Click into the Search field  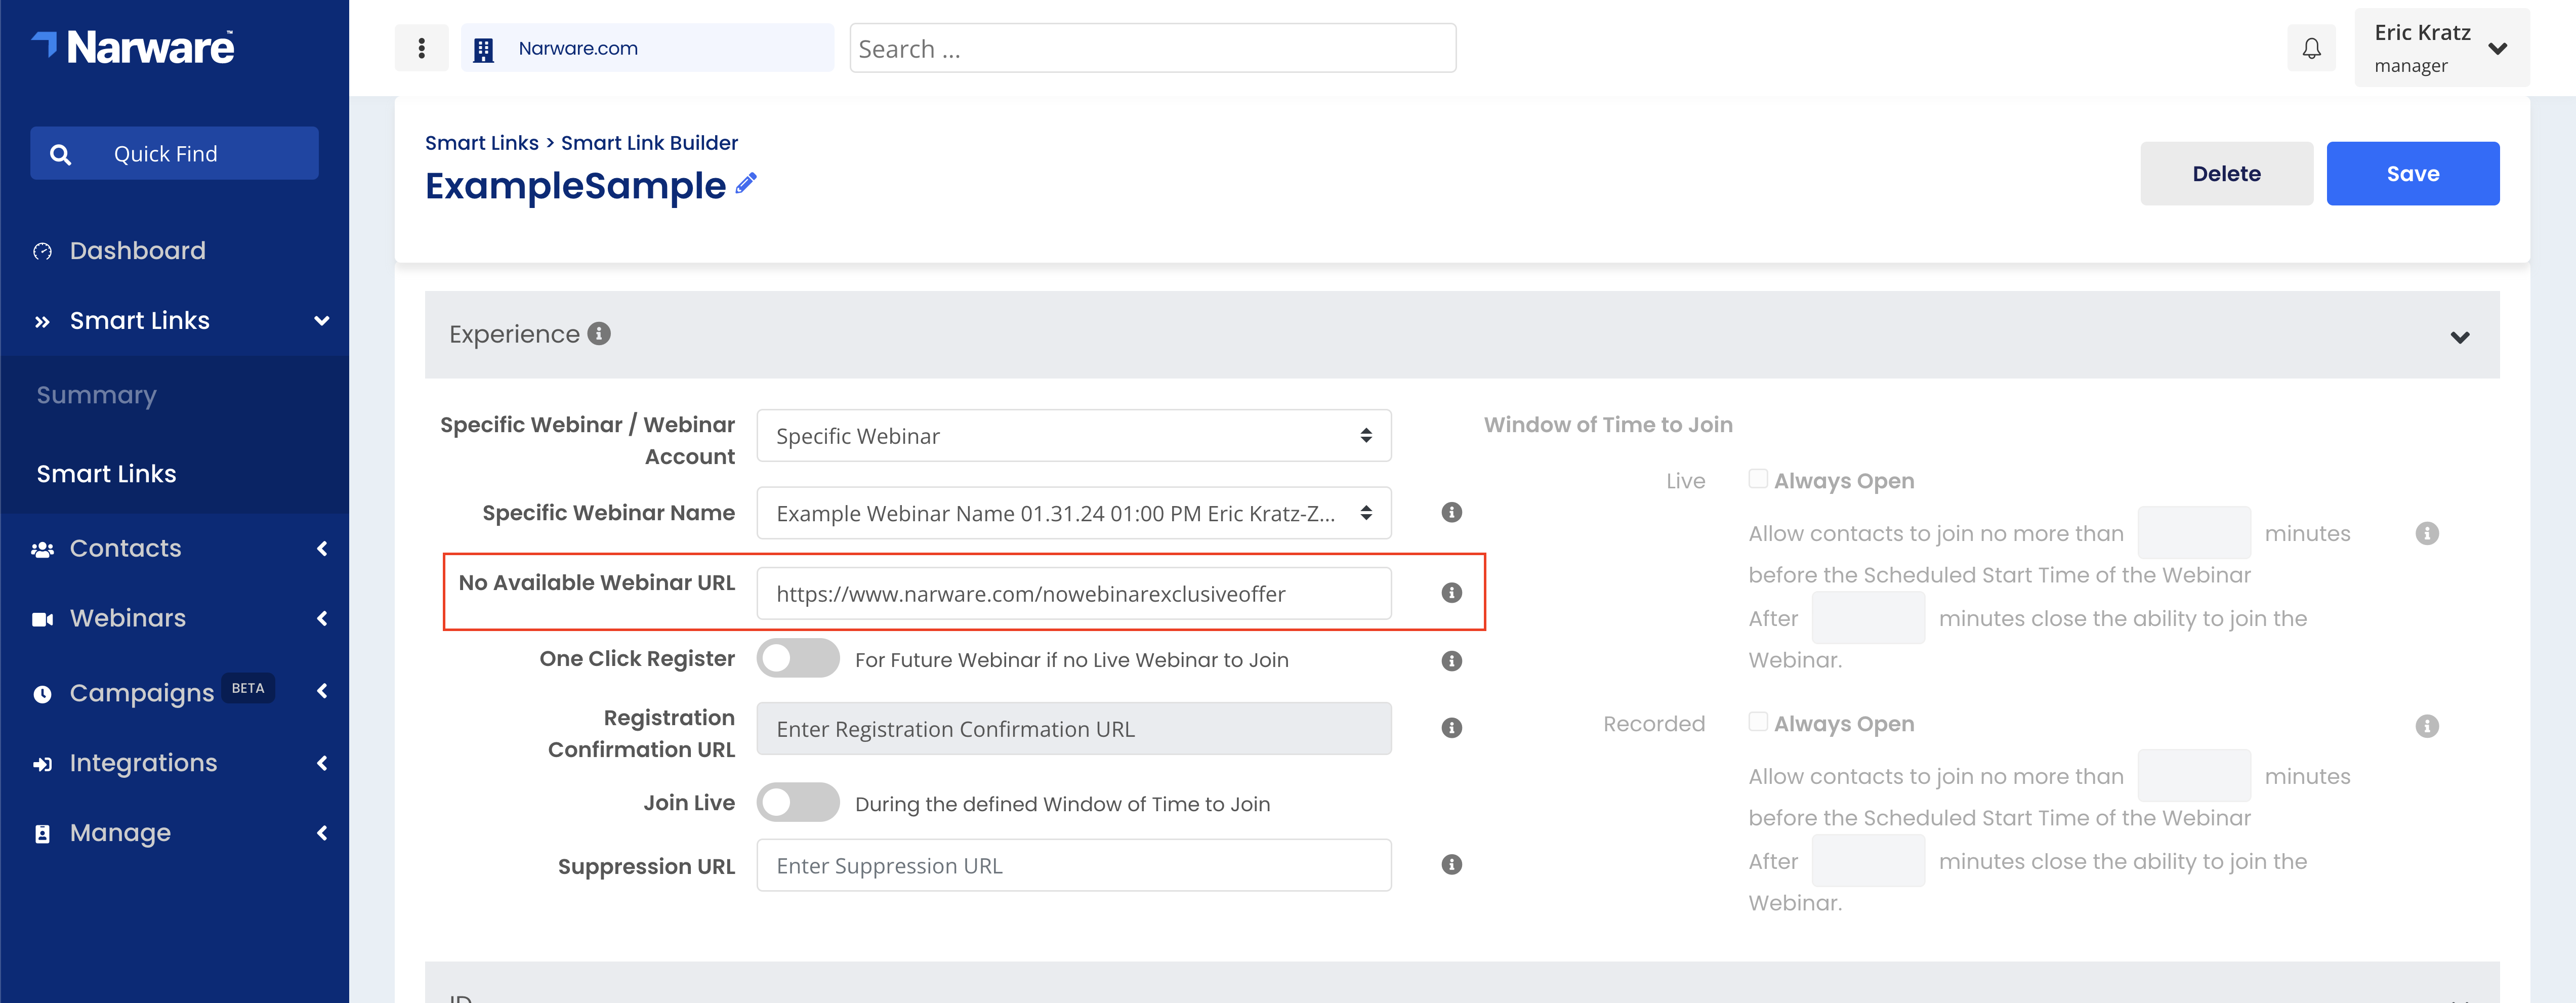click(1152, 48)
